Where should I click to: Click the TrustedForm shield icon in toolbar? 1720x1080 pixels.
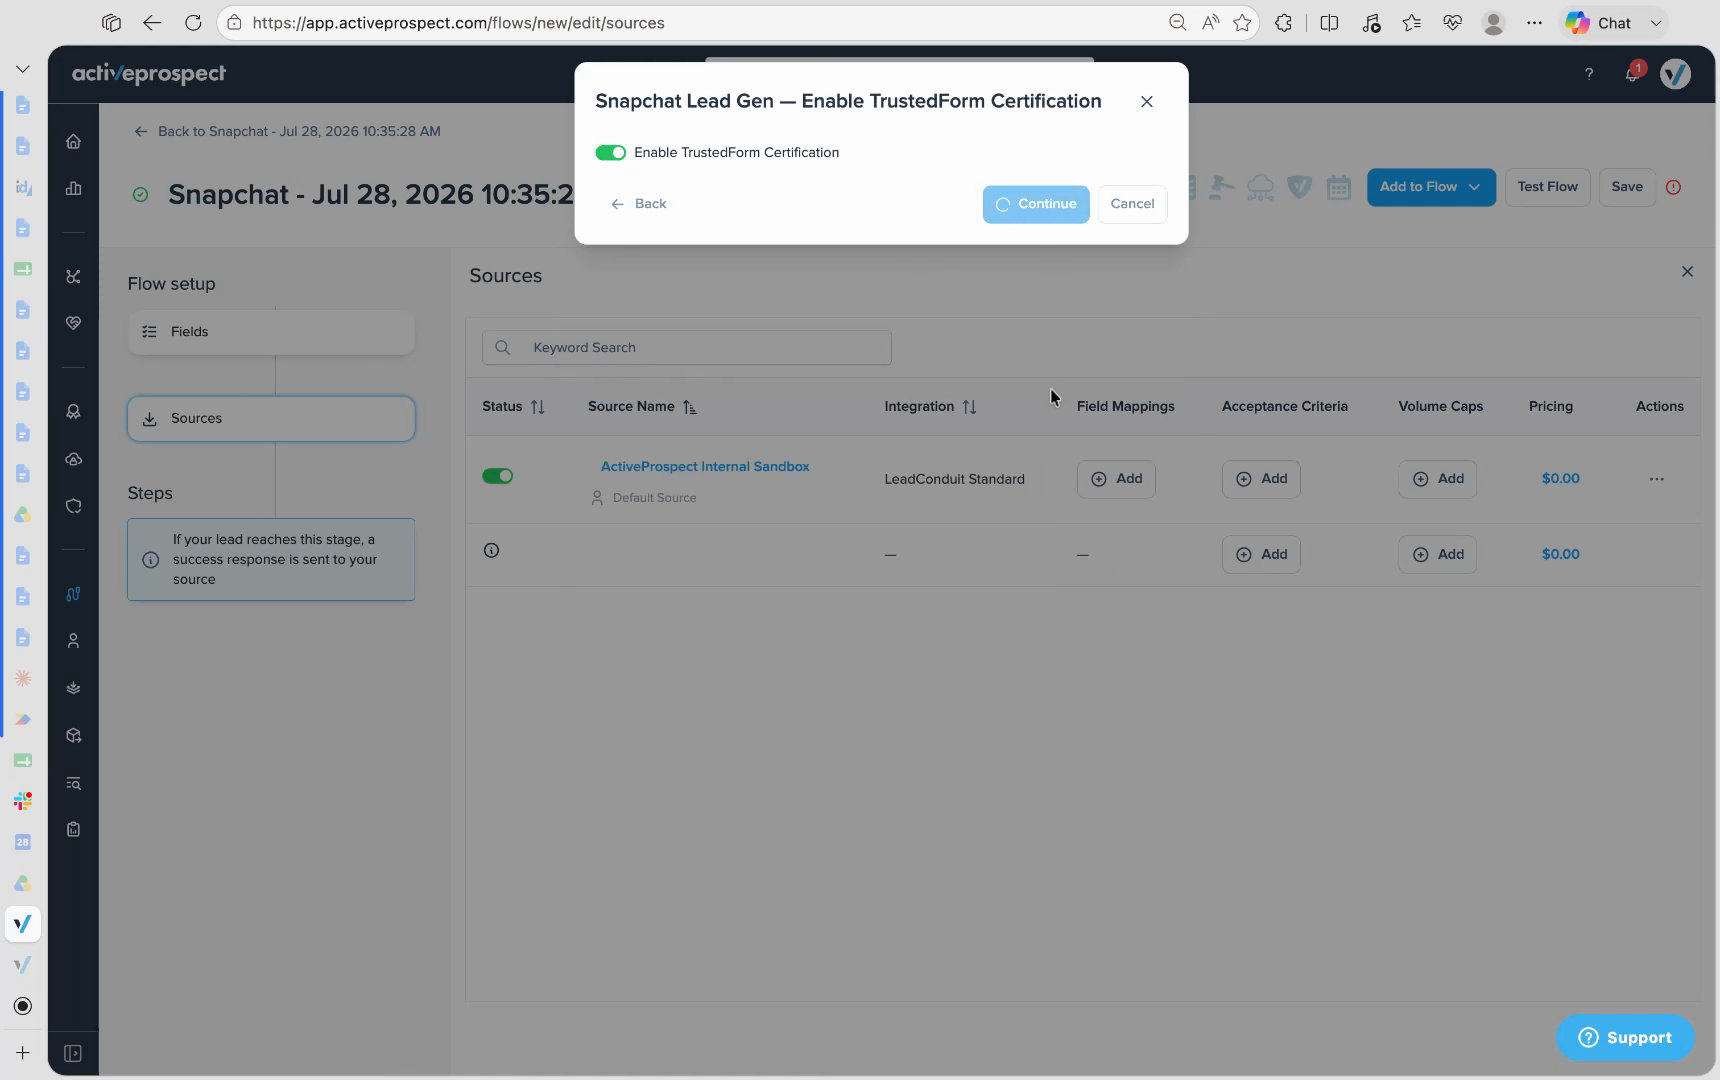pyautogui.click(x=1300, y=187)
